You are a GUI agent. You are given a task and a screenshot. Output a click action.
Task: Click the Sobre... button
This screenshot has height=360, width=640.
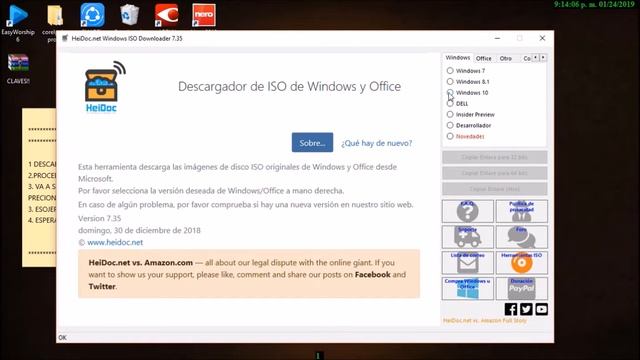[312, 142]
